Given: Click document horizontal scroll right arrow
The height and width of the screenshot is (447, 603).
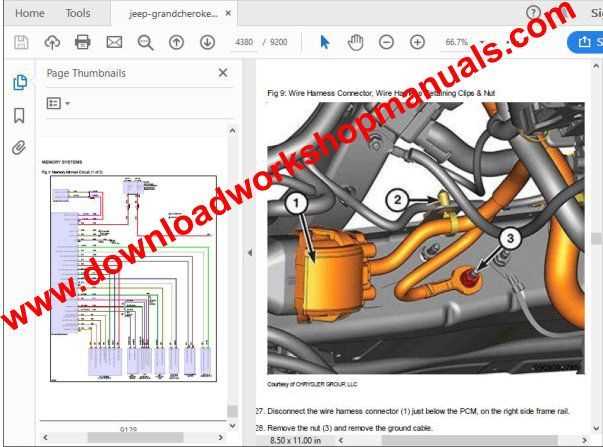Looking at the screenshot, I should (x=585, y=440).
